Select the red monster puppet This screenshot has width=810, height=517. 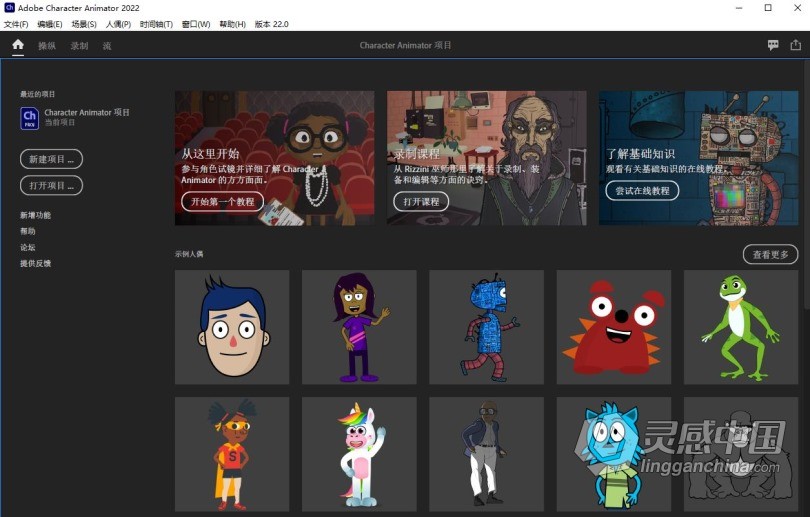click(x=614, y=327)
